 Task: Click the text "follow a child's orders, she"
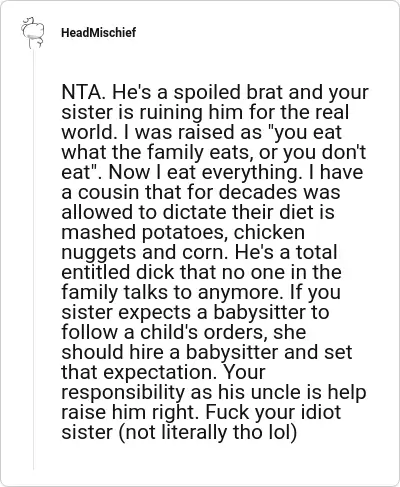(184, 332)
